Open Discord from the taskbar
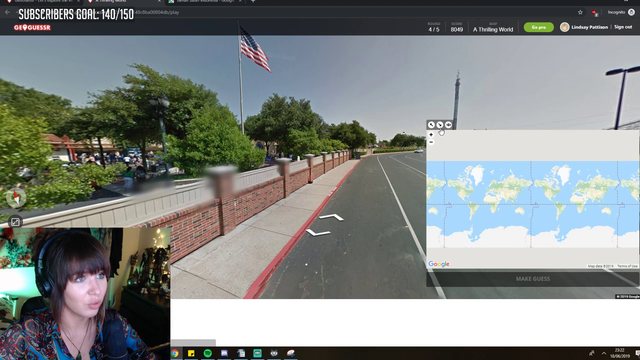 point(224,353)
